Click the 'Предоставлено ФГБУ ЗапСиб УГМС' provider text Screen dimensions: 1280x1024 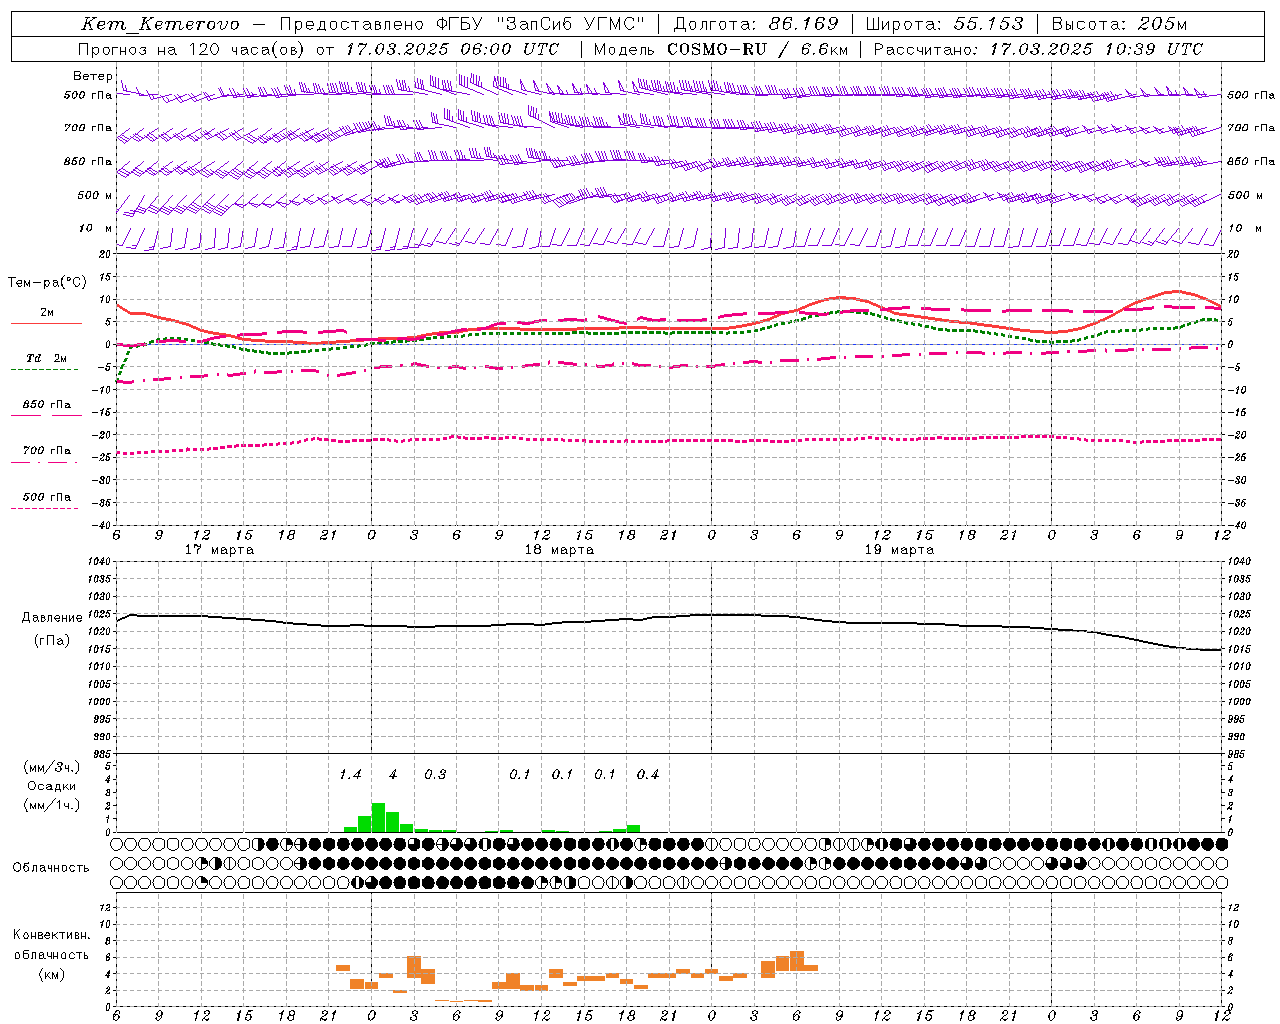point(463,24)
